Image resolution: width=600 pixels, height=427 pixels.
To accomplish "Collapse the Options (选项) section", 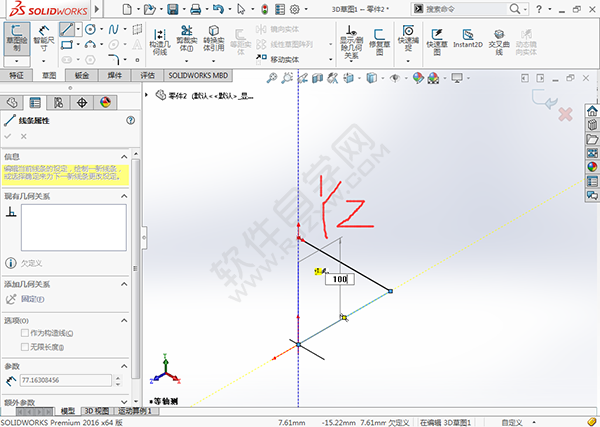I will pyautogui.click(x=124, y=320).
